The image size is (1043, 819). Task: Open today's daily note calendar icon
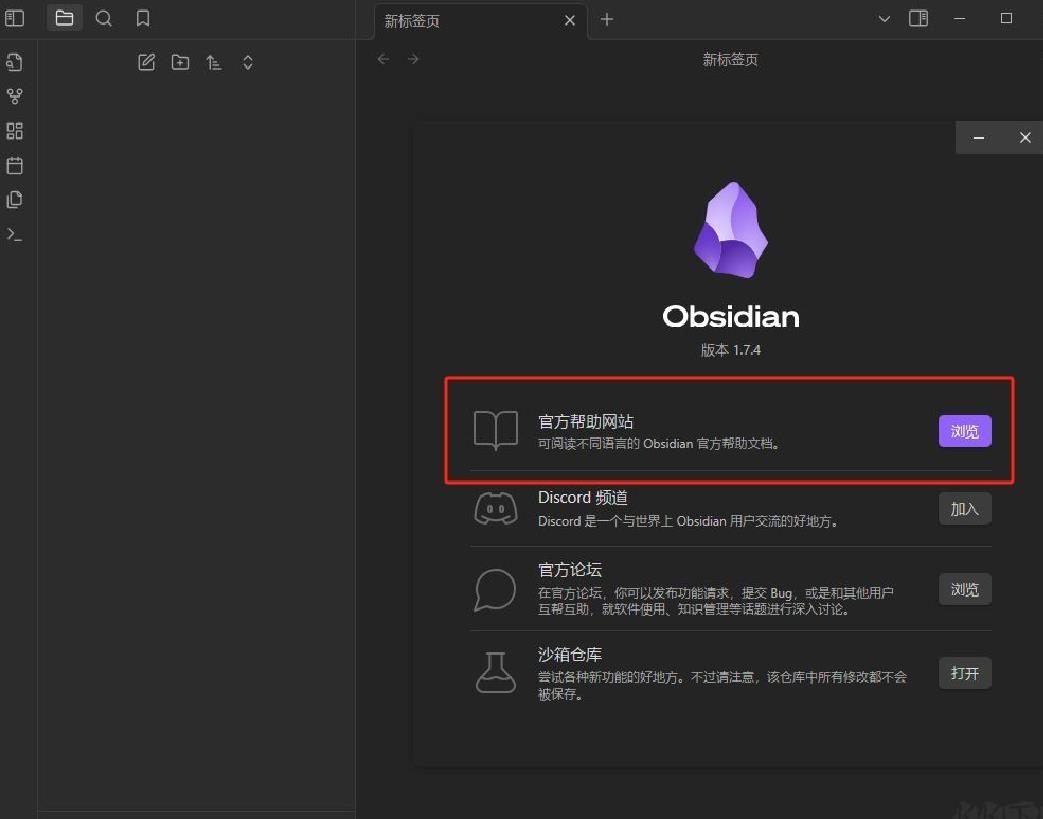14,166
